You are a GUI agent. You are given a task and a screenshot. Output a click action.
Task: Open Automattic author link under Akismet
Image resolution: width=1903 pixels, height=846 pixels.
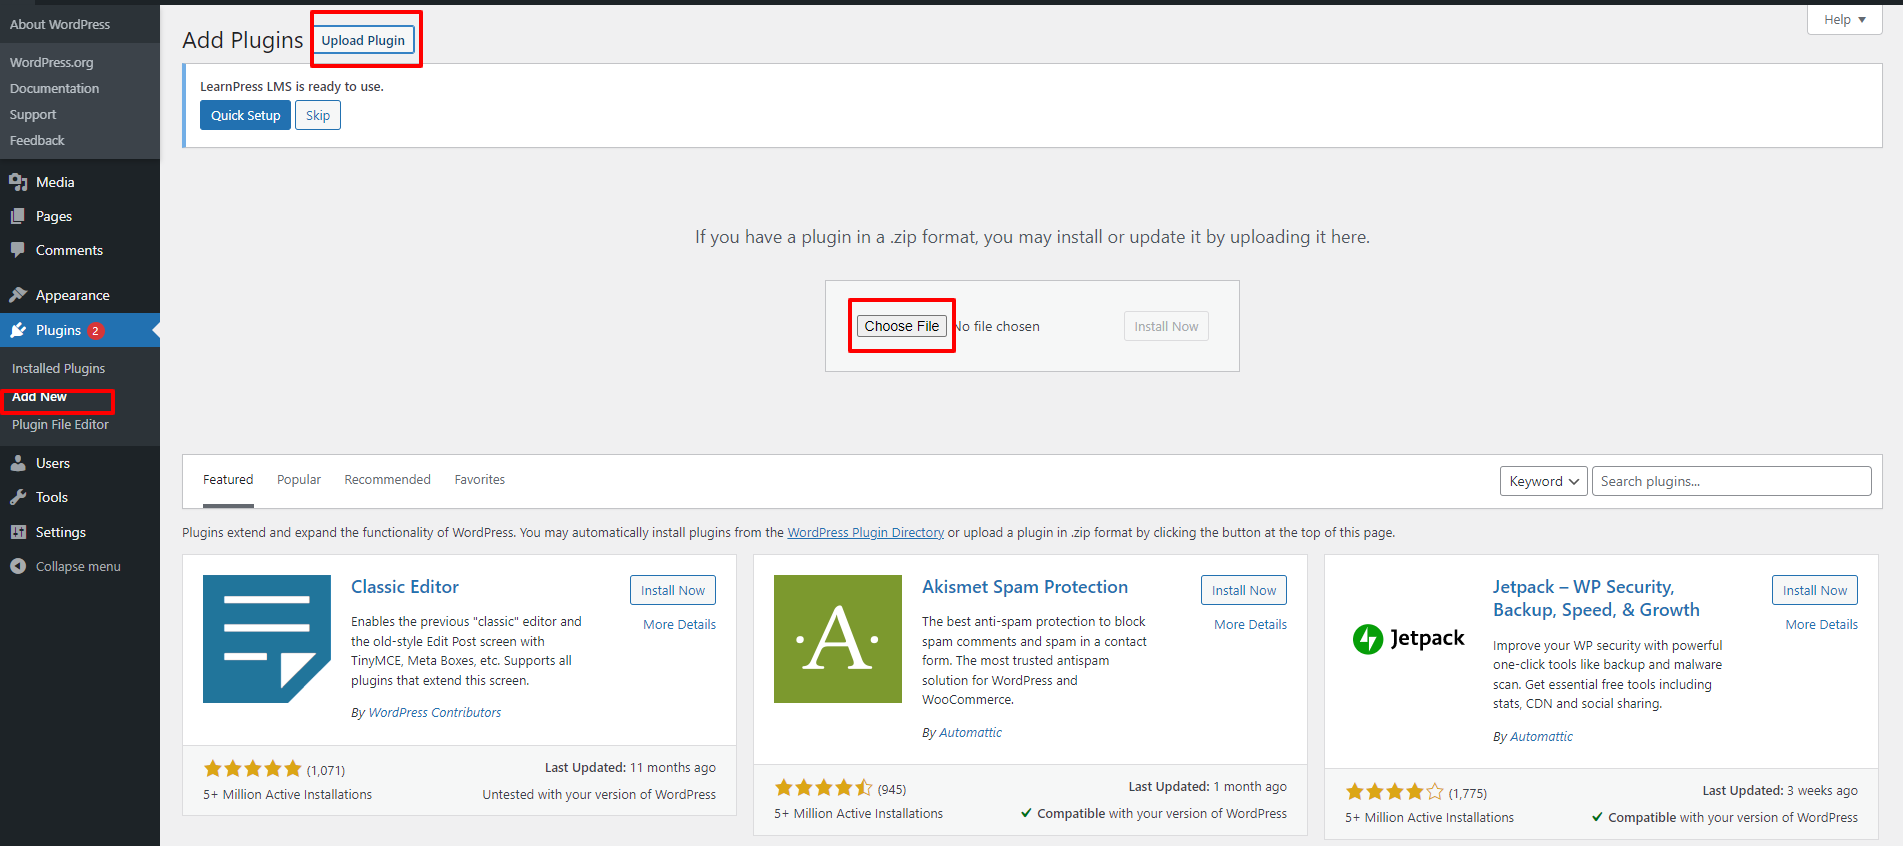pos(970,732)
